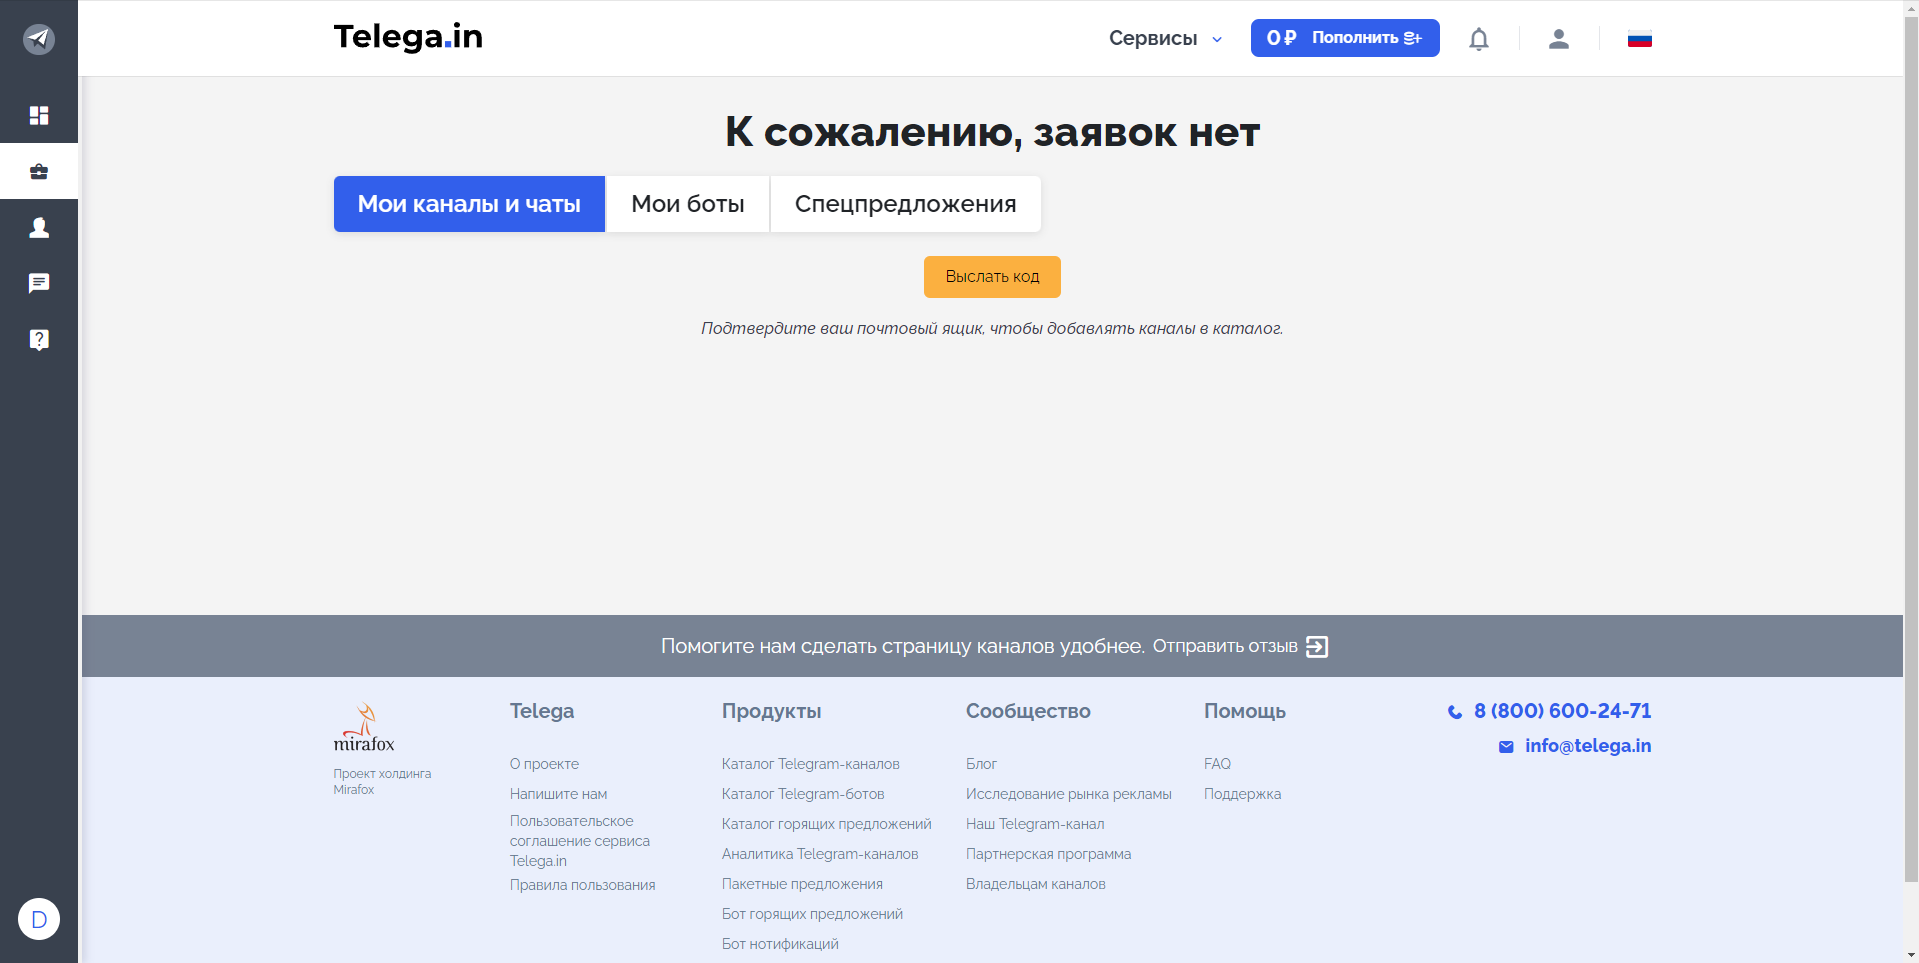Switch to Спецпредложения tab

906,204
